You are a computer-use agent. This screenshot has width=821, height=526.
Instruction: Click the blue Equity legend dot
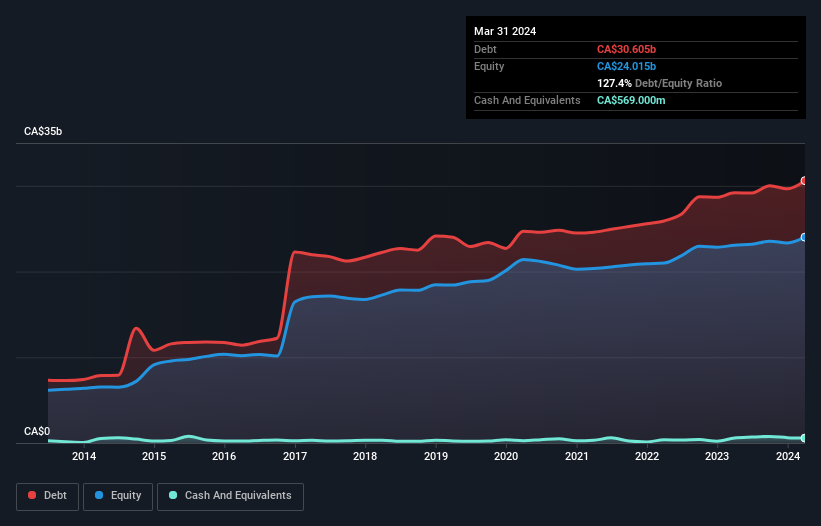point(99,495)
